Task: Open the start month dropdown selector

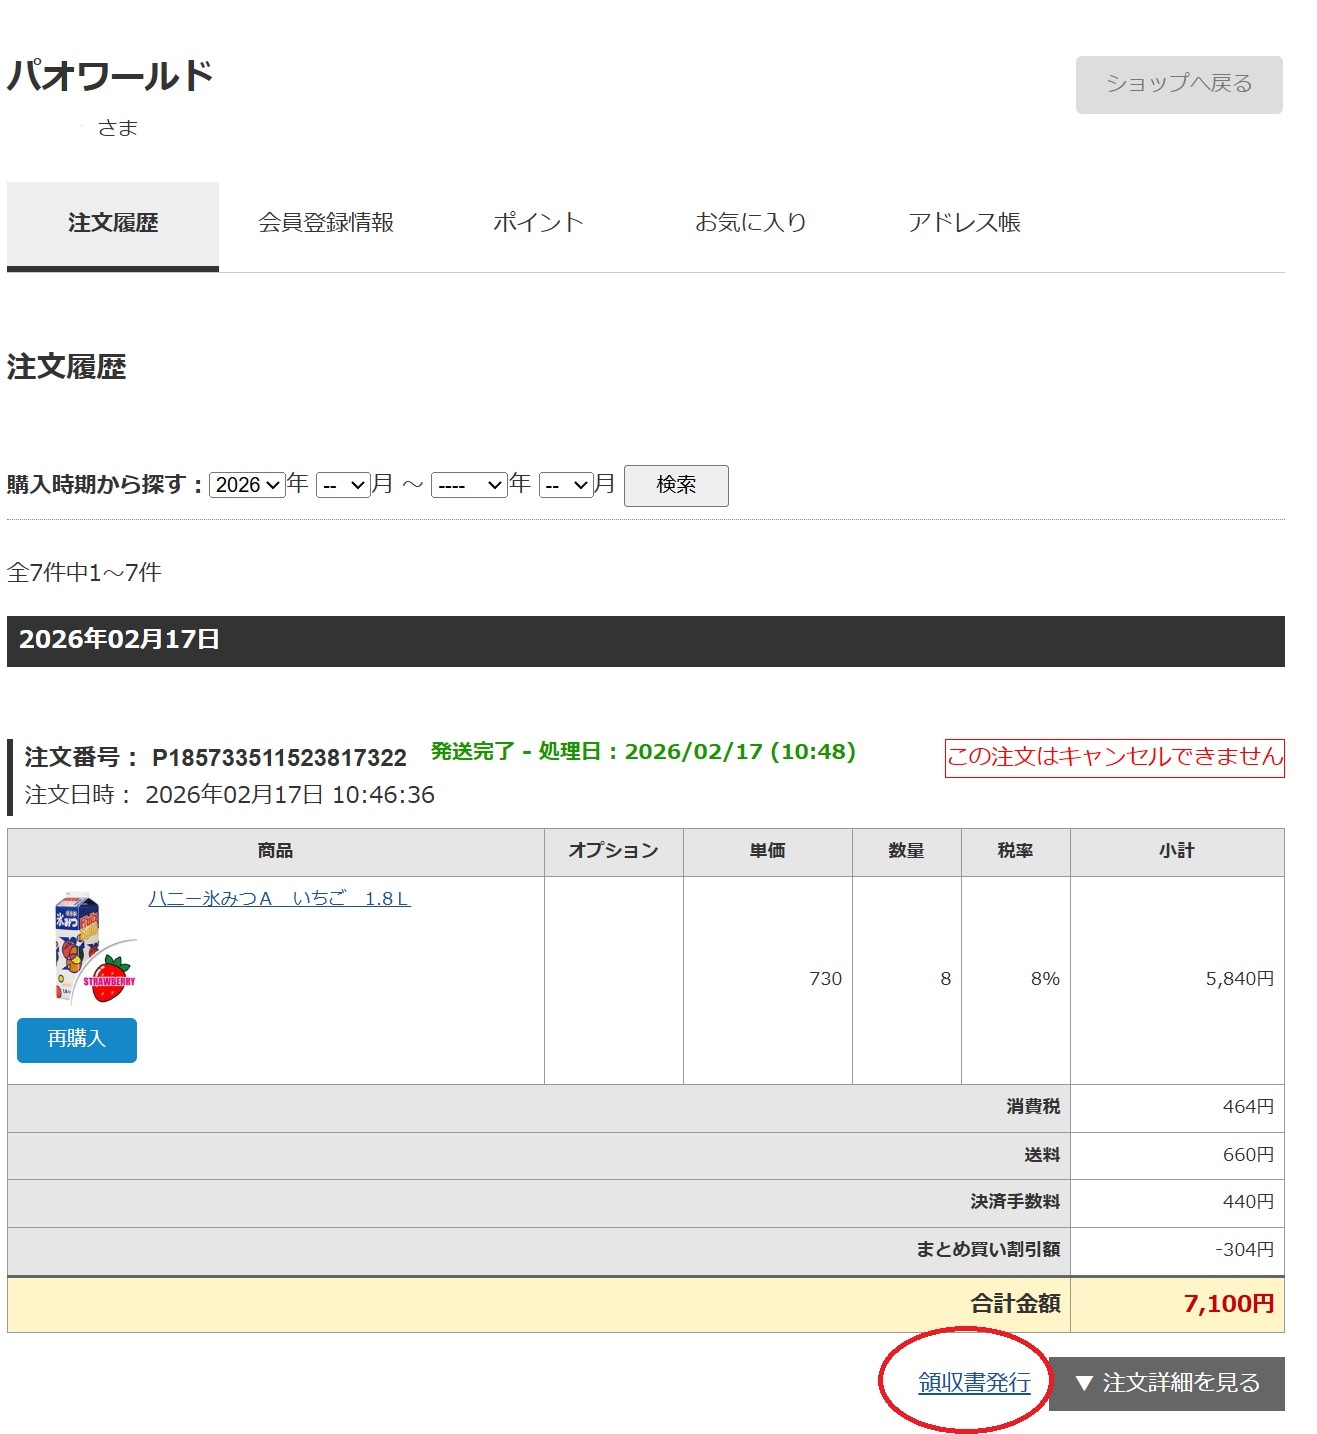Action: coord(342,484)
